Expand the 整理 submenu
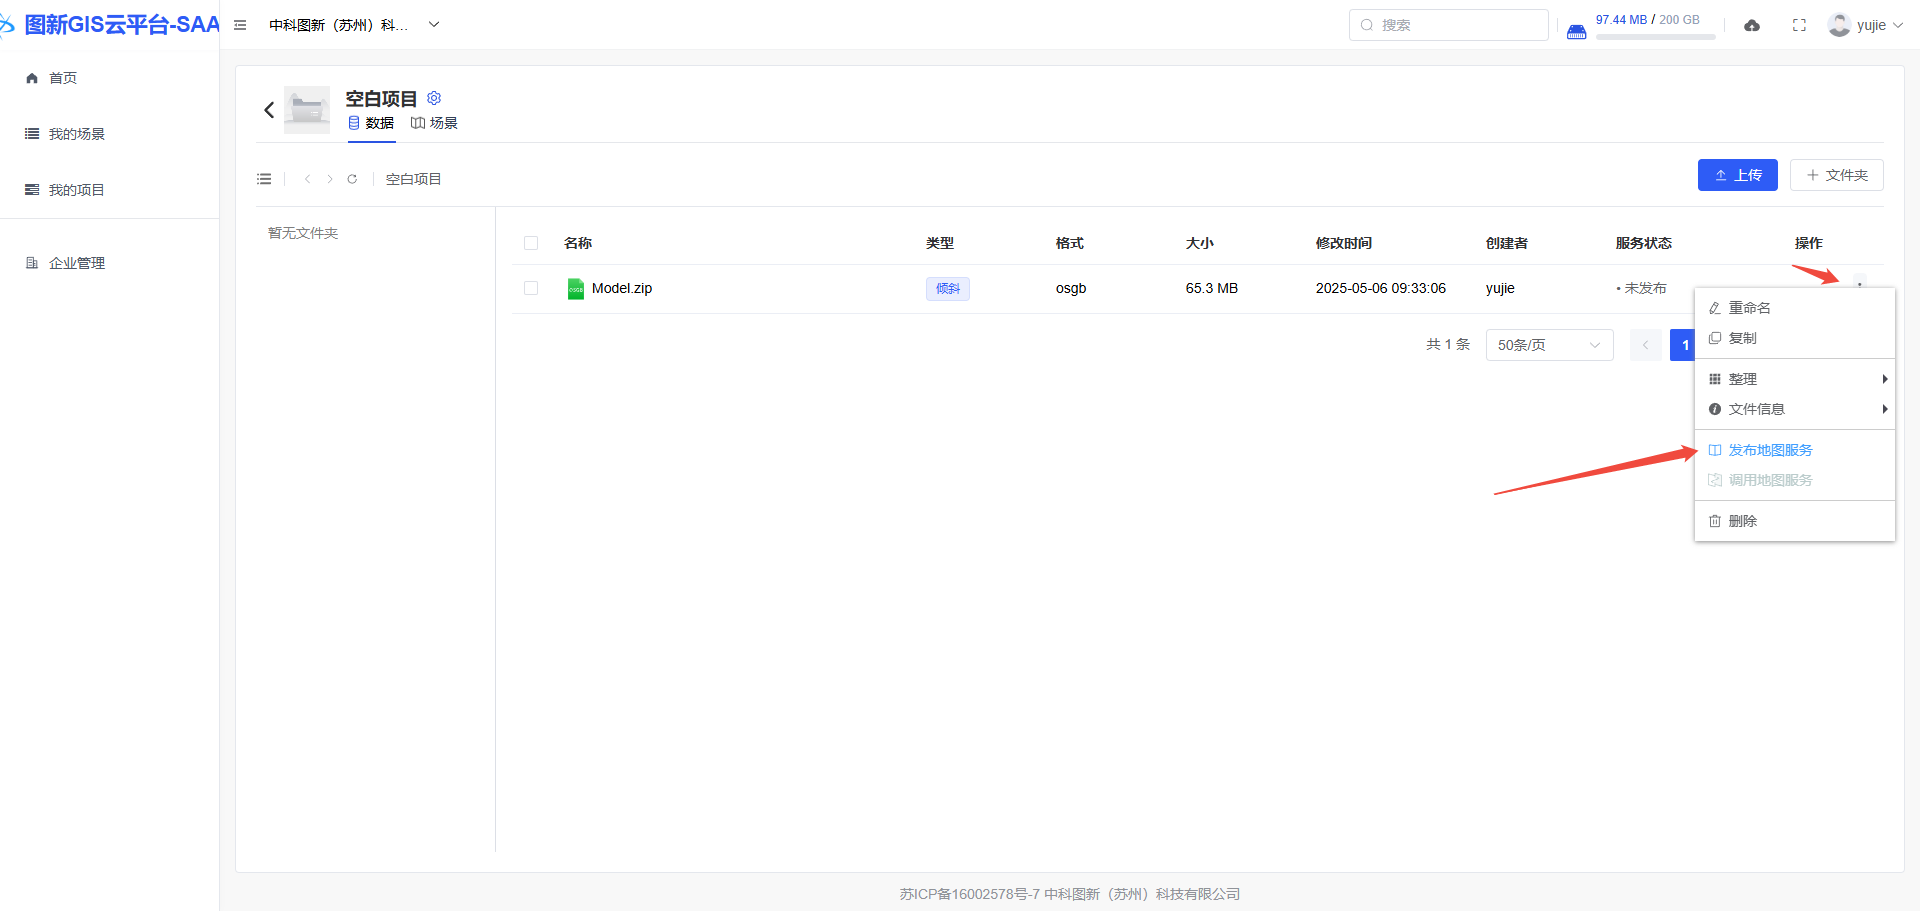Image resolution: width=1920 pixels, height=911 pixels. click(x=1795, y=379)
